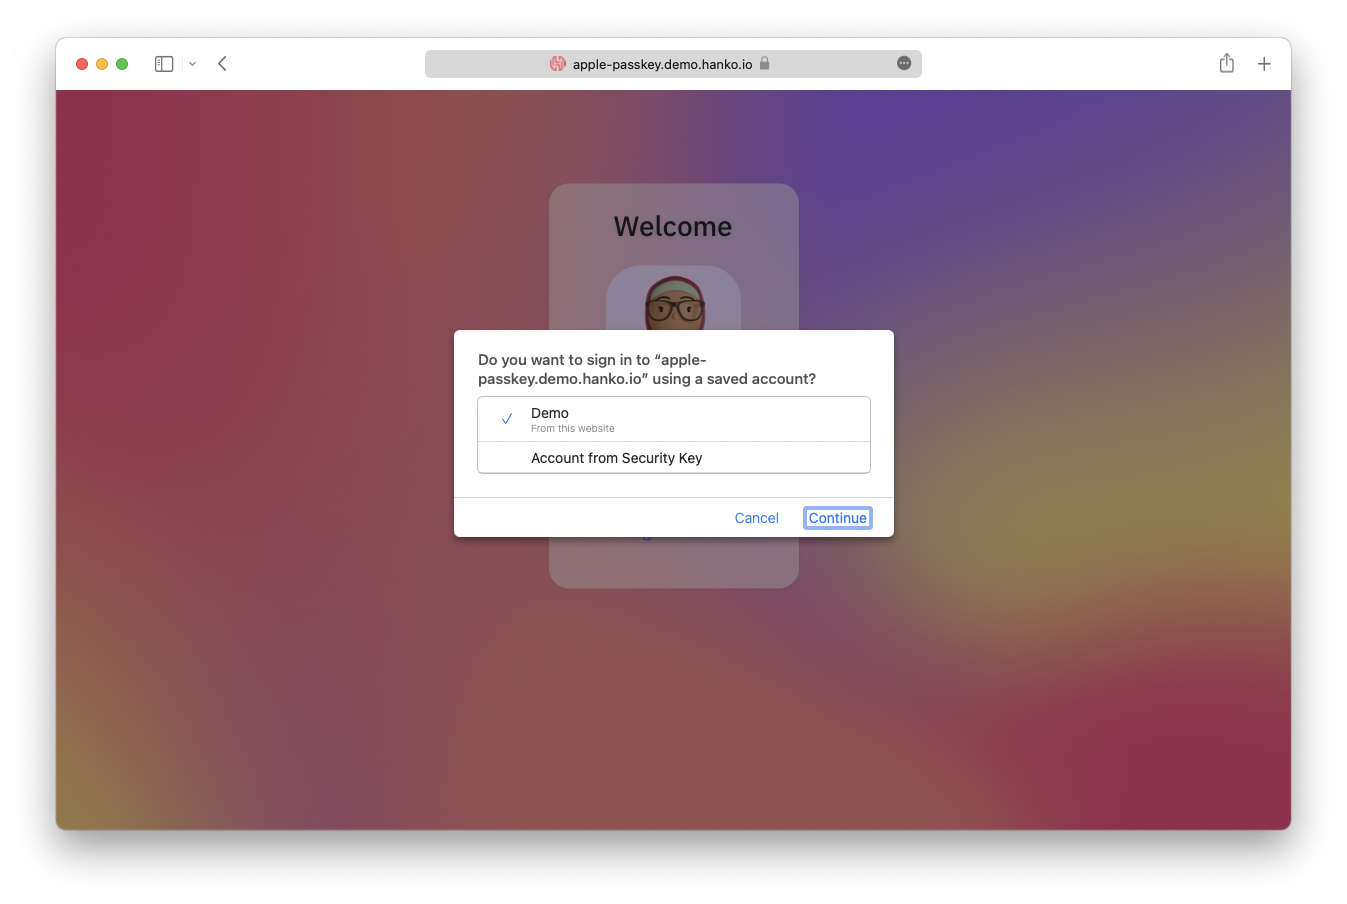
Task: Click the sign-in prompt question text
Action: coord(647,369)
